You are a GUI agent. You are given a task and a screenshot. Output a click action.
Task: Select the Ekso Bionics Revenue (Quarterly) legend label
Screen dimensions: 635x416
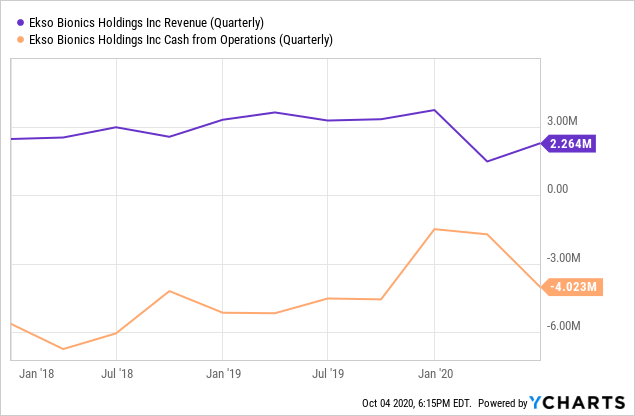[x=146, y=23]
